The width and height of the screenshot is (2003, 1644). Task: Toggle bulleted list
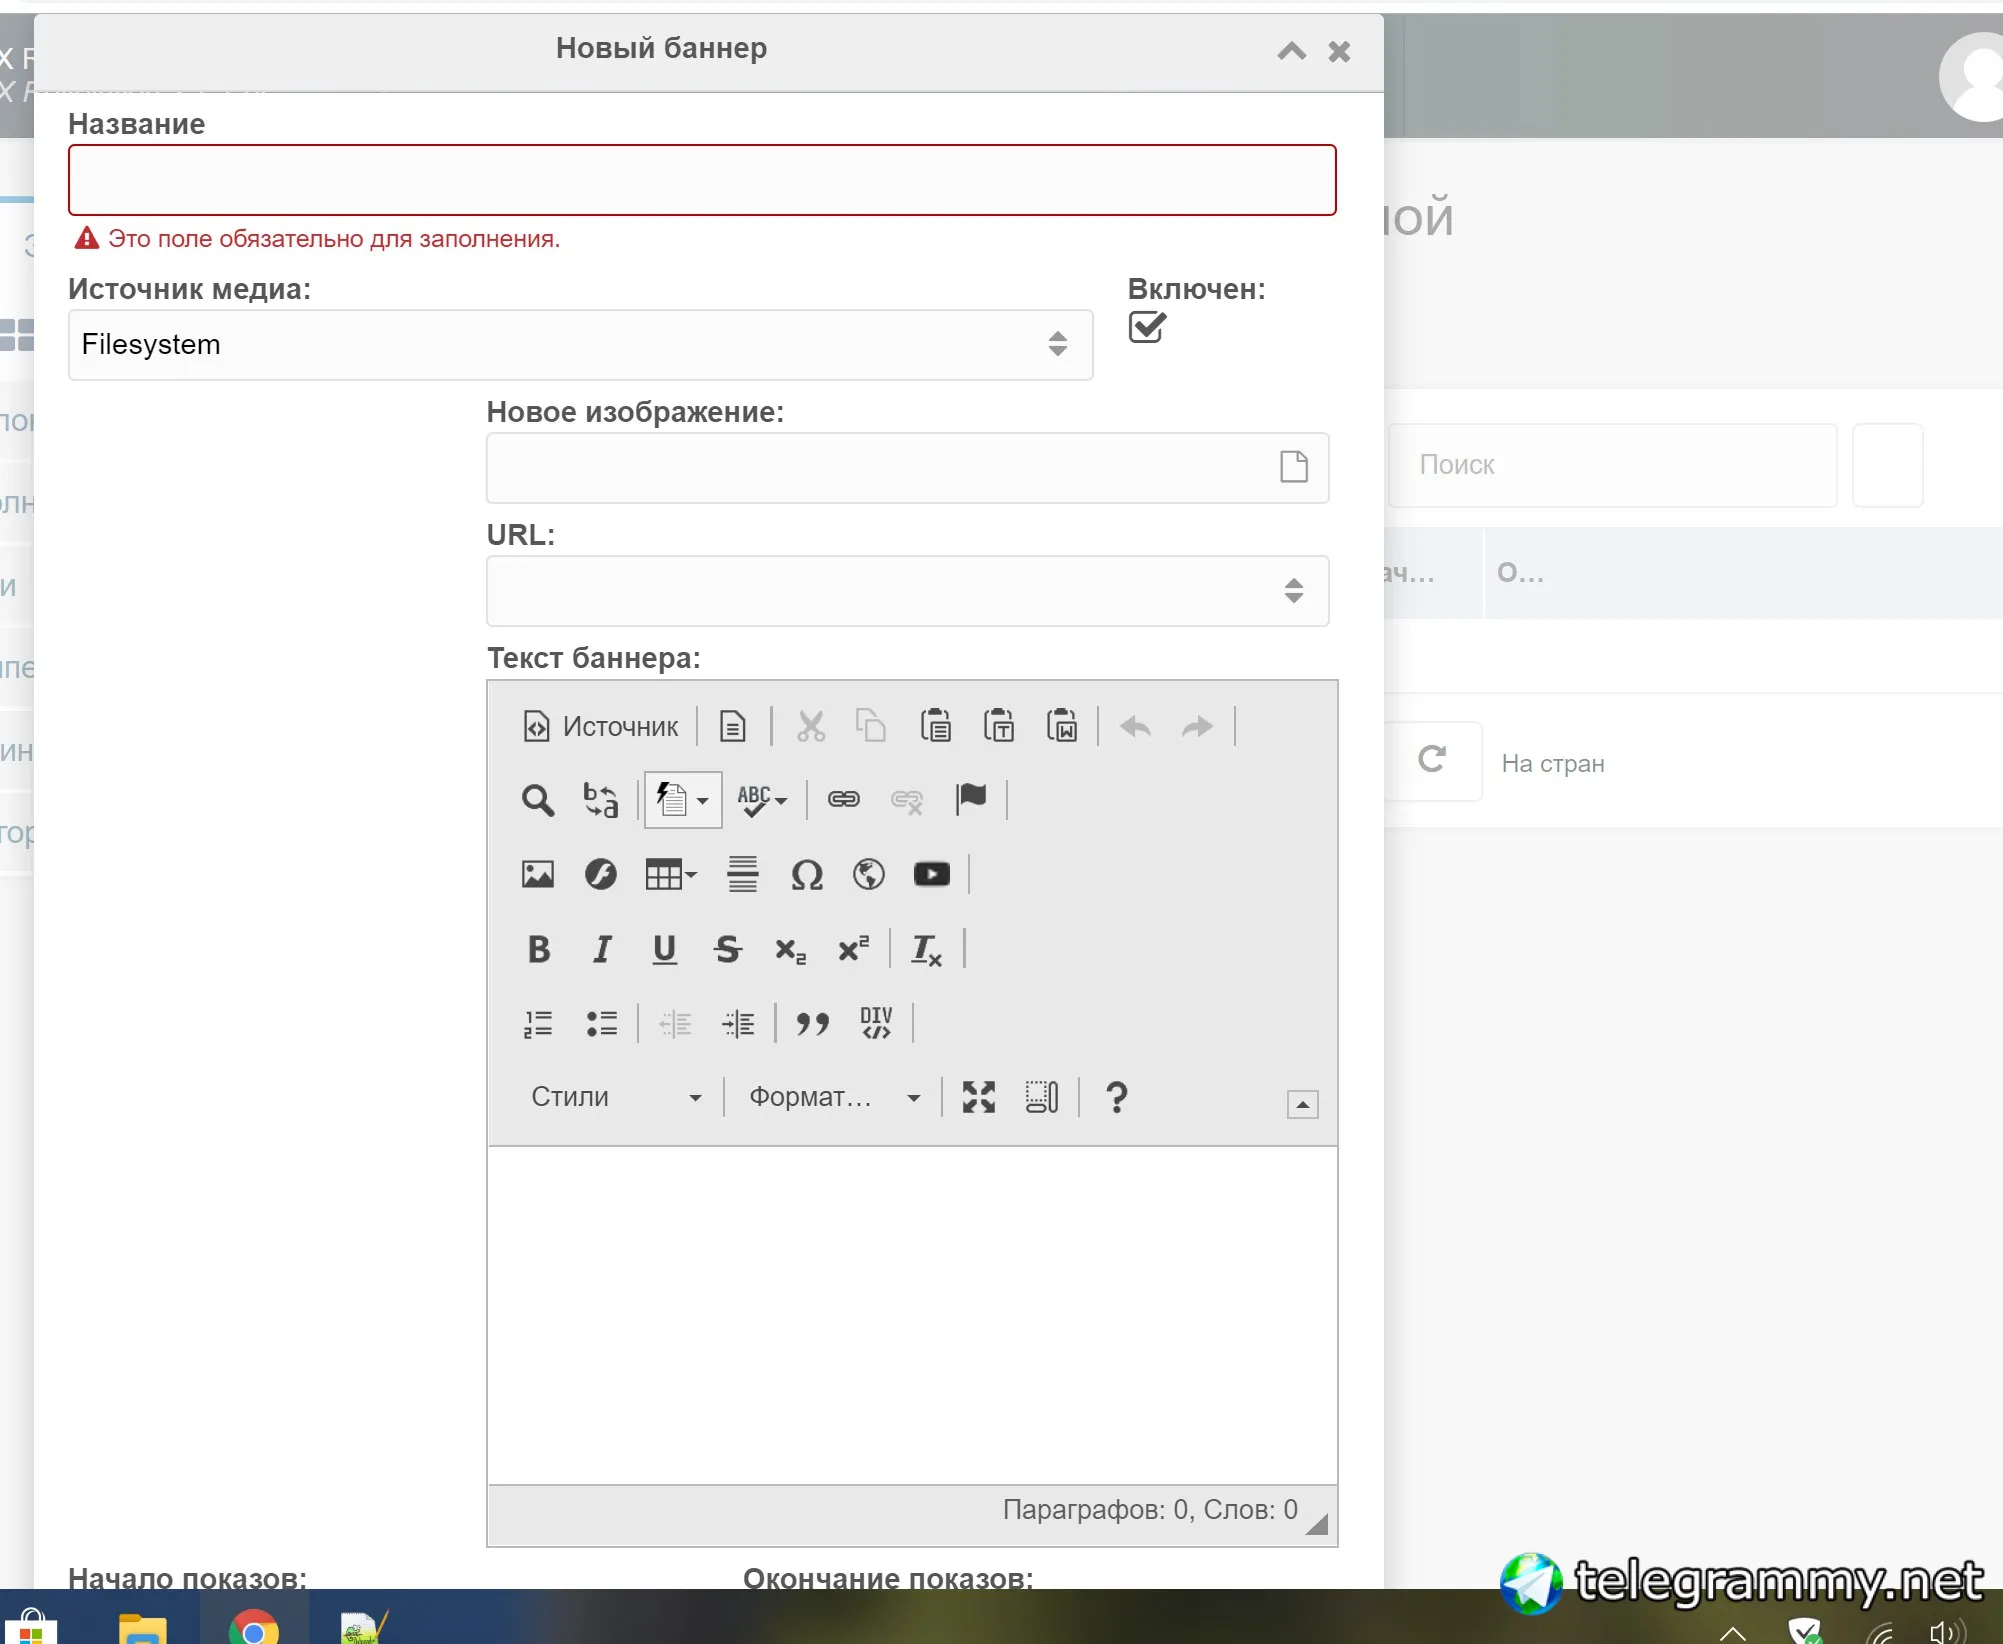tap(601, 1023)
